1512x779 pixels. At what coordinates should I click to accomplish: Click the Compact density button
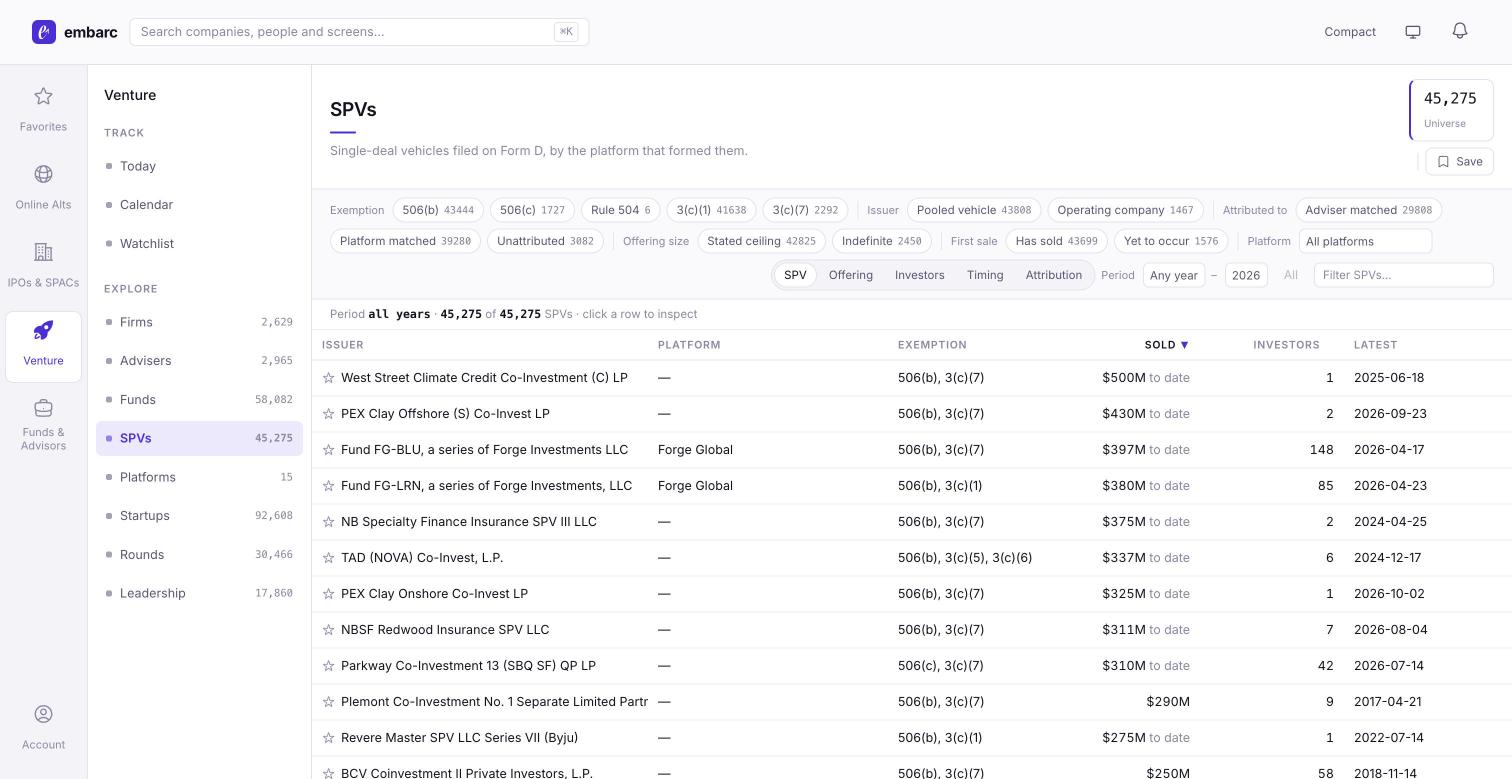[1350, 32]
